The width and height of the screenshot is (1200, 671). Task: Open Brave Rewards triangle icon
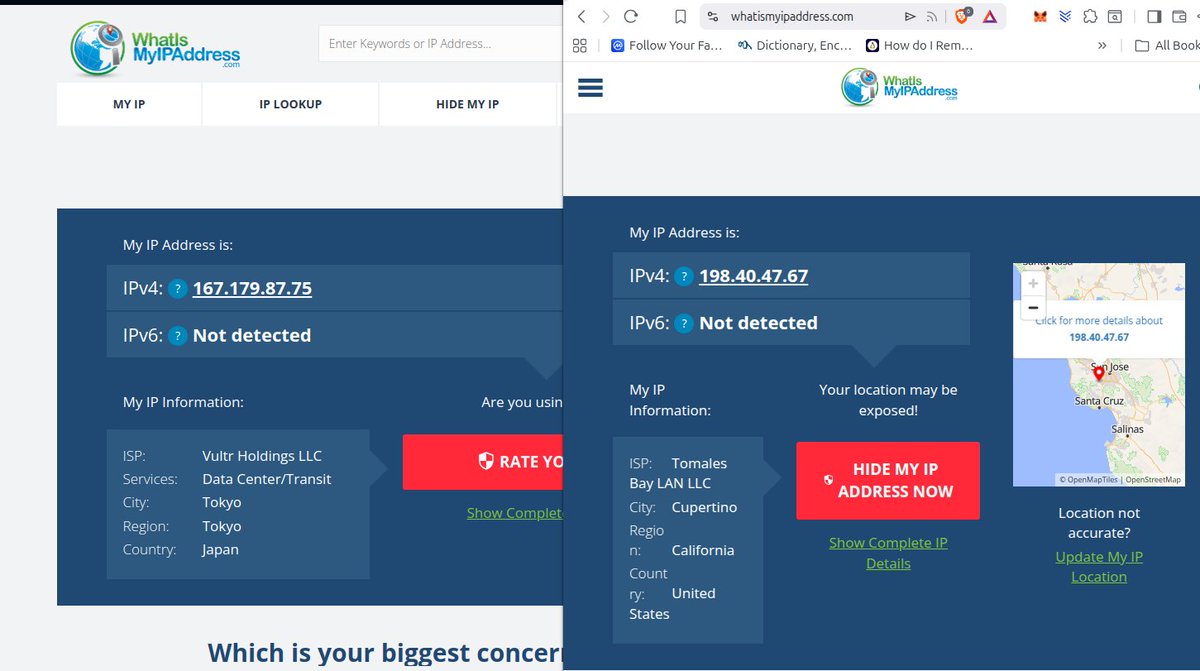click(989, 16)
